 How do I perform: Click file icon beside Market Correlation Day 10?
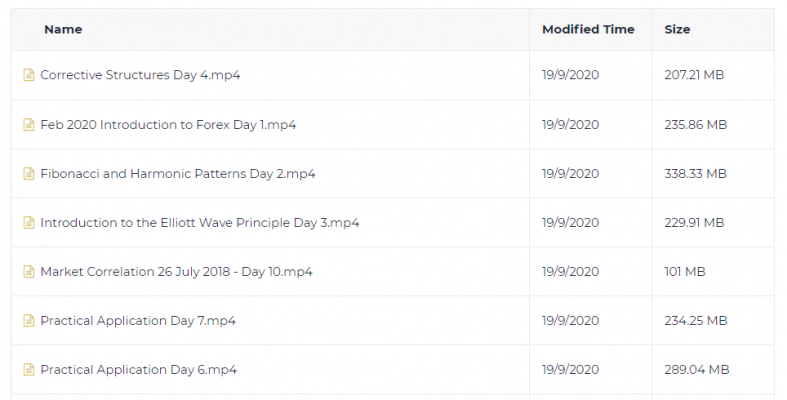tap(29, 272)
